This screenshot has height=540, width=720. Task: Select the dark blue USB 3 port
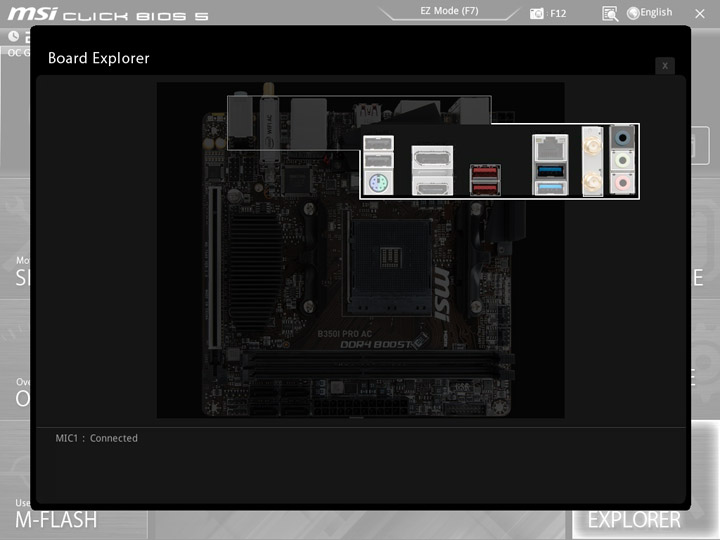click(550, 171)
